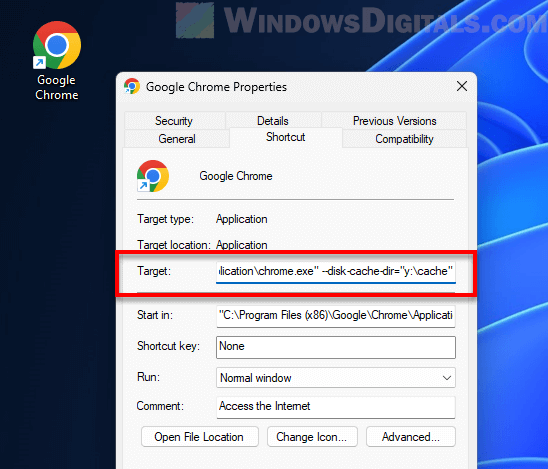Image resolution: width=548 pixels, height=469 pixels.
Task: Open the Previous Versions tab
Action: [394, 121]
